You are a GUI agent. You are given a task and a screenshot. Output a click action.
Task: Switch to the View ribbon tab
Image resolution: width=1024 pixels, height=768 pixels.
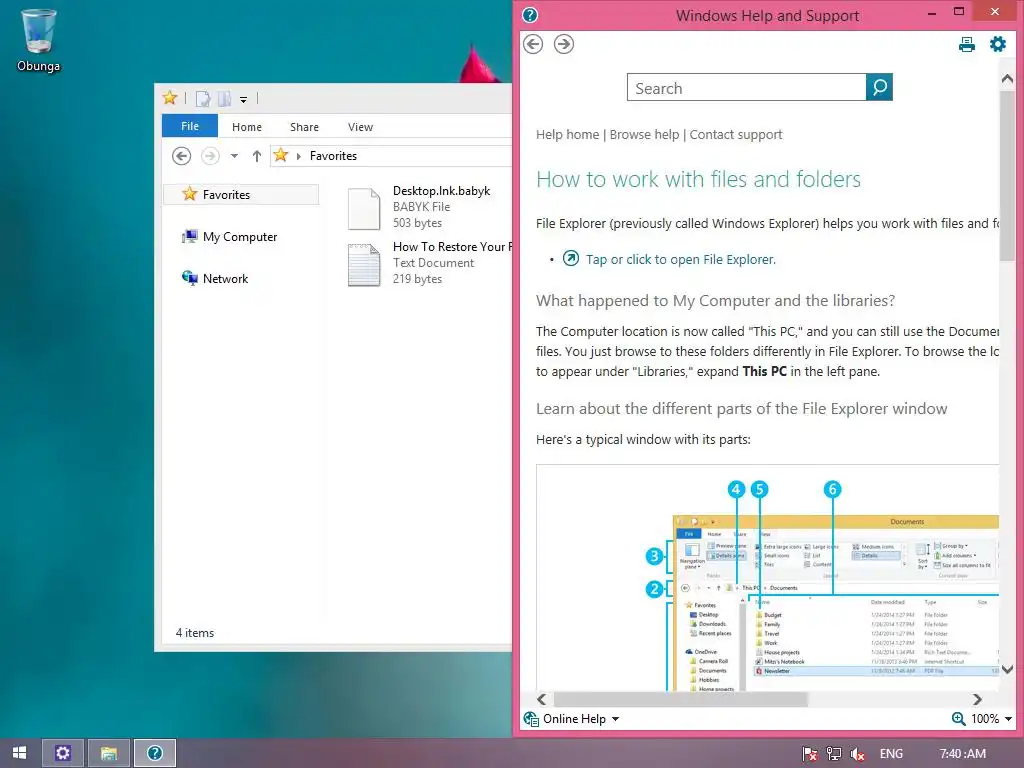tap(360, 127)
